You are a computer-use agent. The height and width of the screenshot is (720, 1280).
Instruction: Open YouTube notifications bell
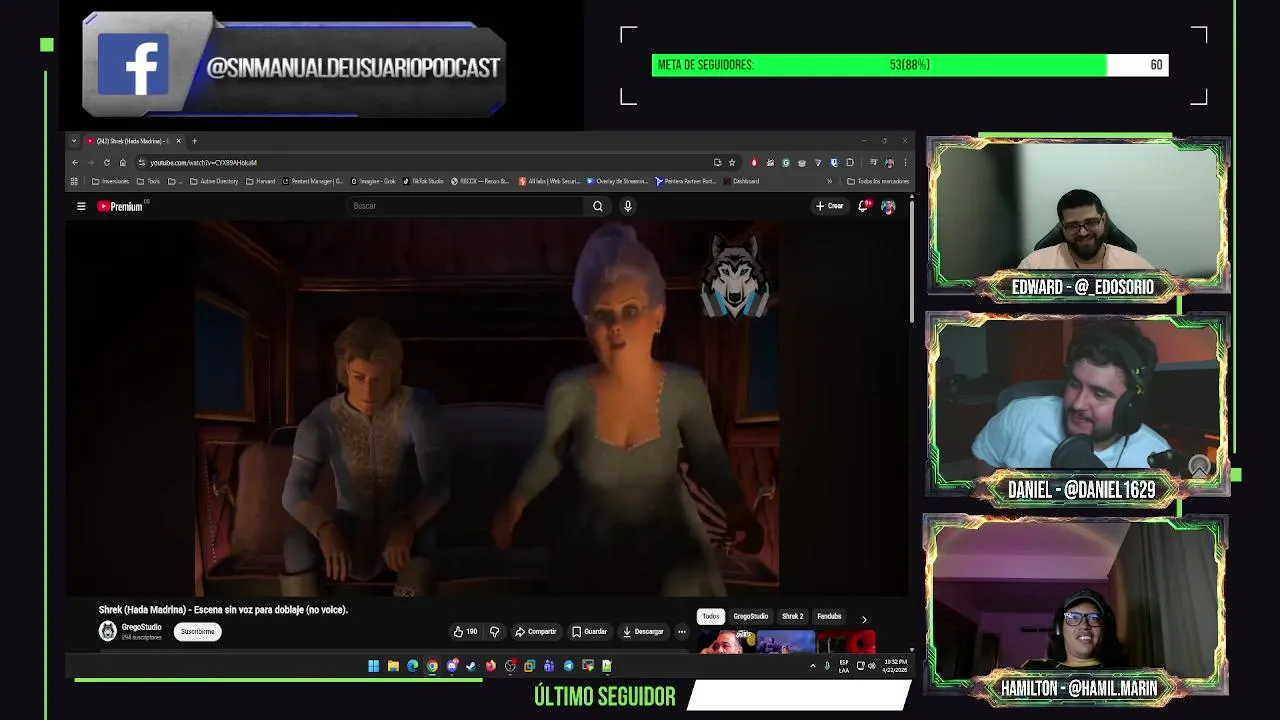tap(863, 206)
